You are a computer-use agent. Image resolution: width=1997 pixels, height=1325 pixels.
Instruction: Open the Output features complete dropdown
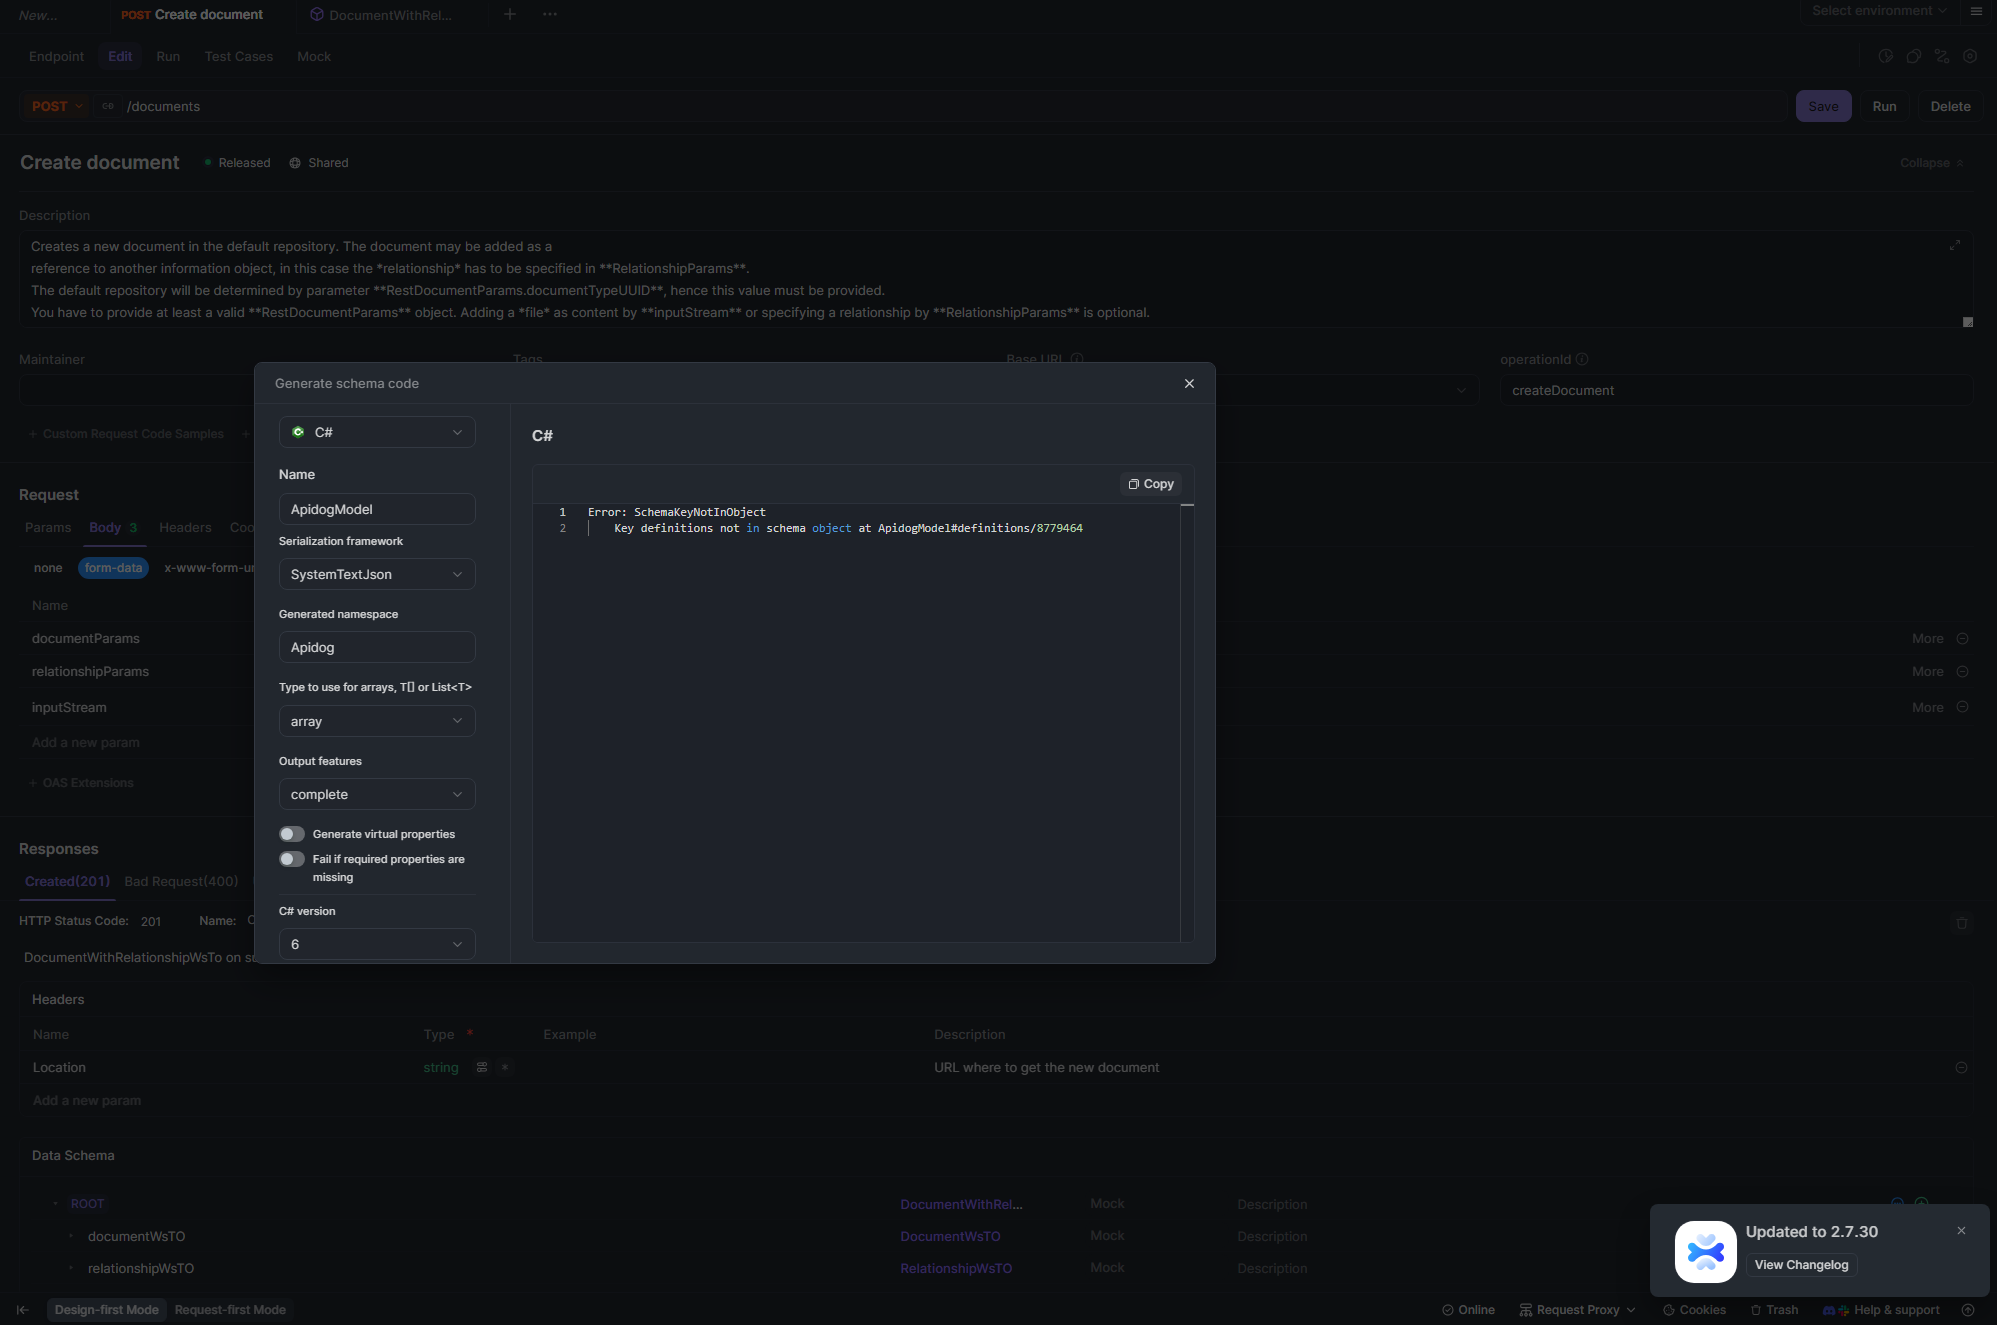pos(377,794)
